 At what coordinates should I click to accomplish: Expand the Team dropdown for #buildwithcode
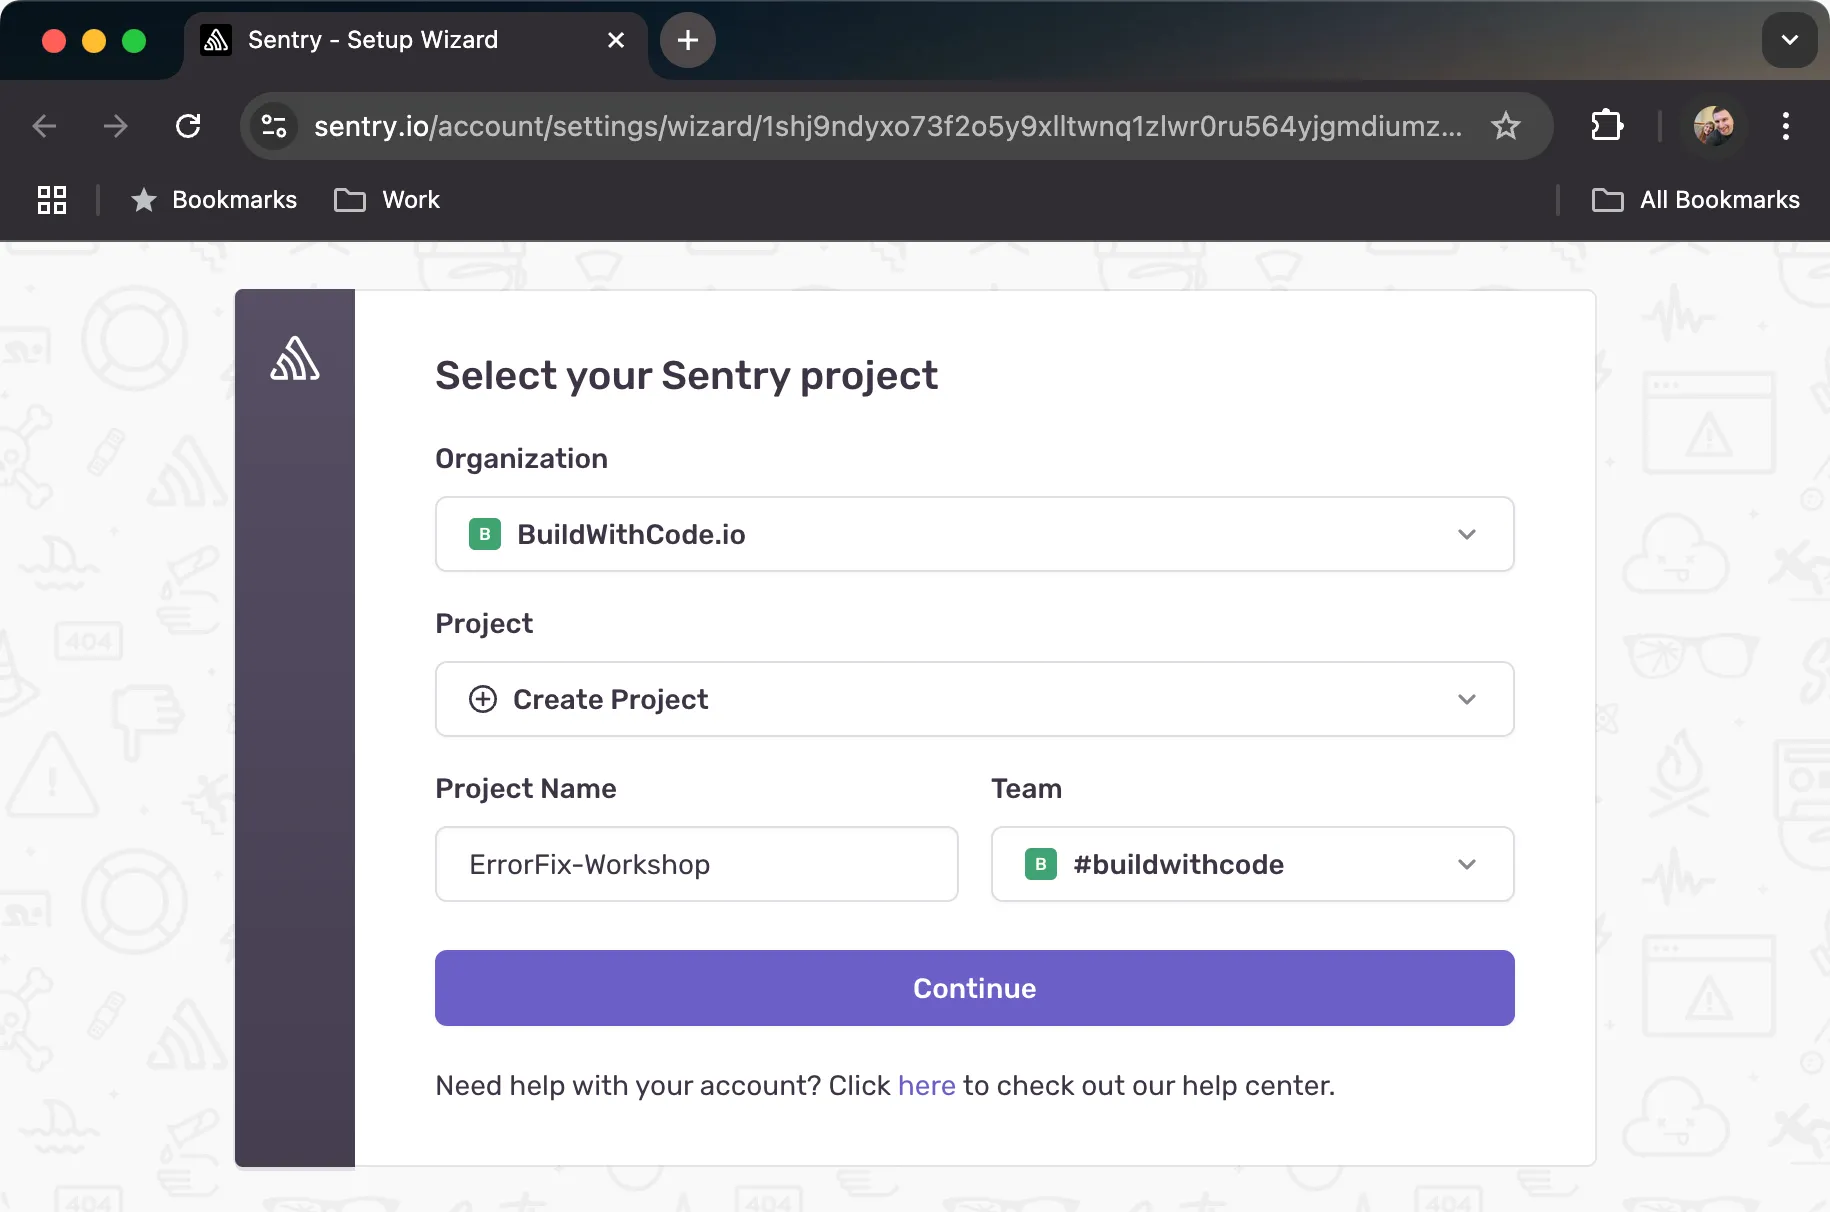click(1467, 864)
